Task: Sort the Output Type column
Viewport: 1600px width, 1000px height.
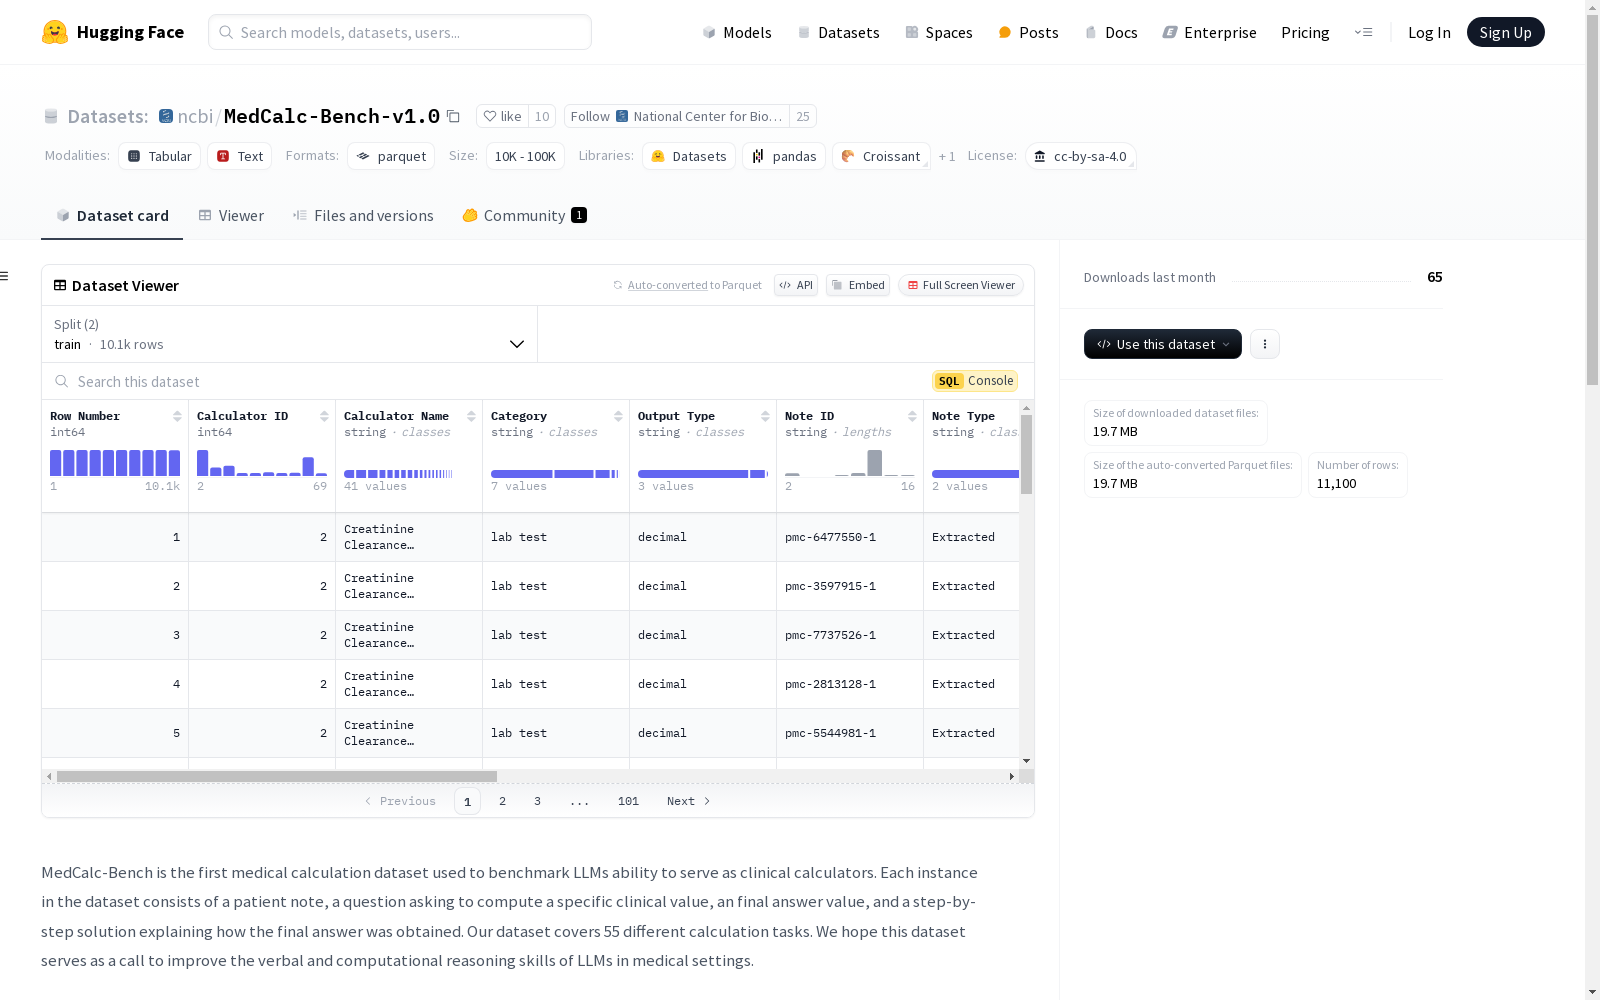Action: click(765, 416)
